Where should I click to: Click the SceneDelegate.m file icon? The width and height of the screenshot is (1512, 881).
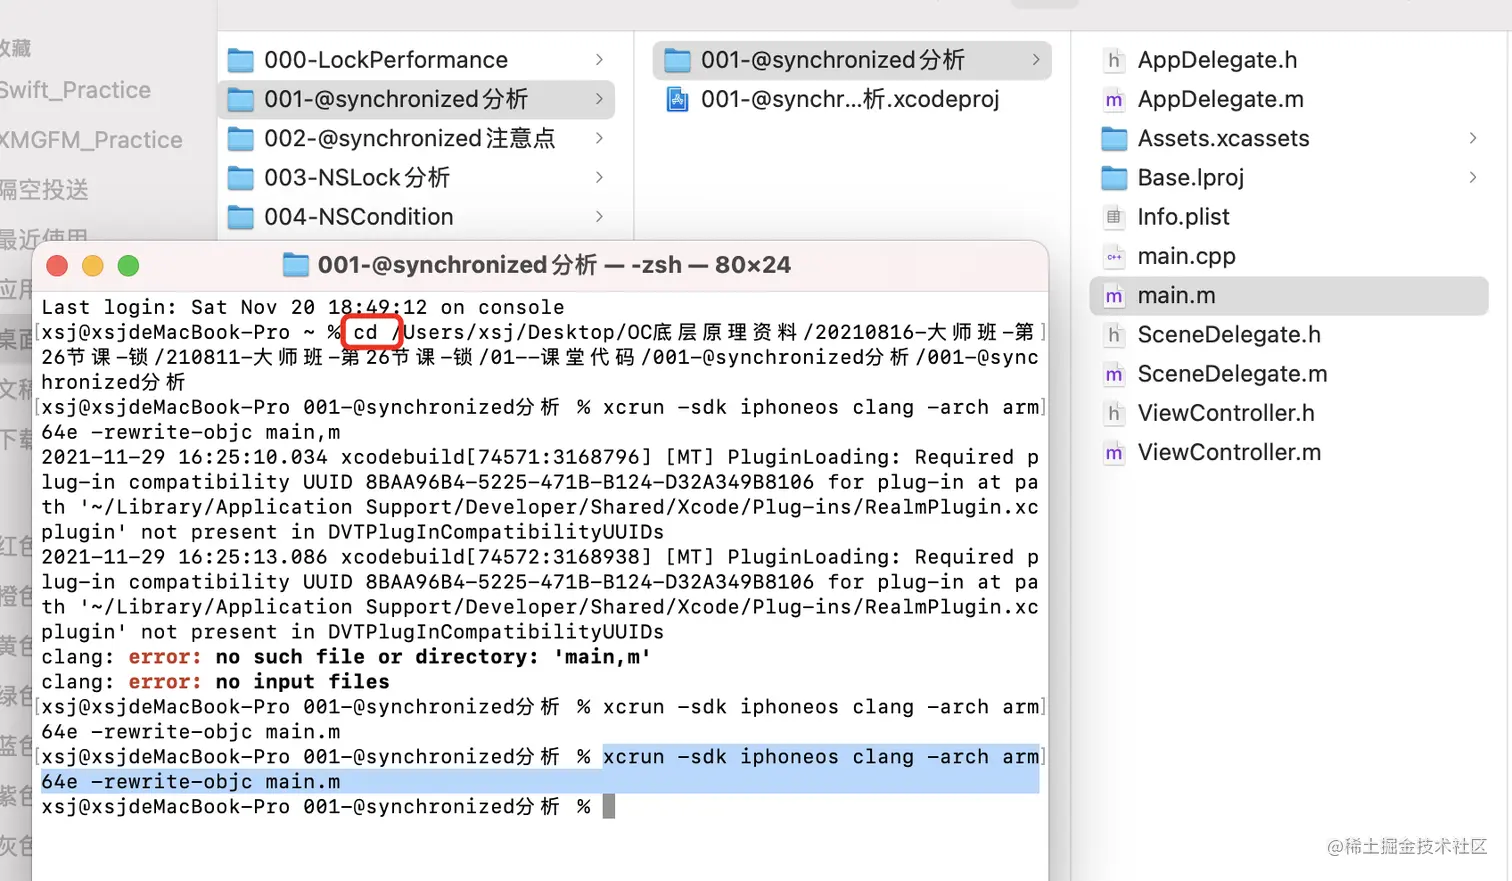(x=1114, y=374)
